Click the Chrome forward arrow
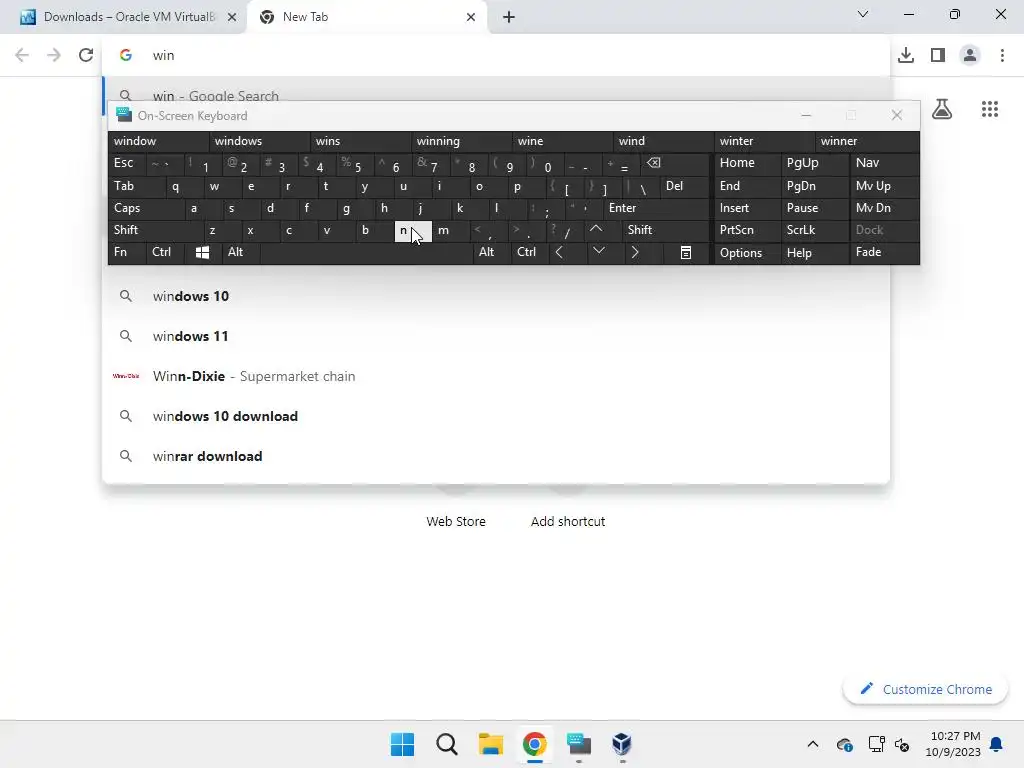The width and height of the screenshot is (1024, 768). pos(54,56)
